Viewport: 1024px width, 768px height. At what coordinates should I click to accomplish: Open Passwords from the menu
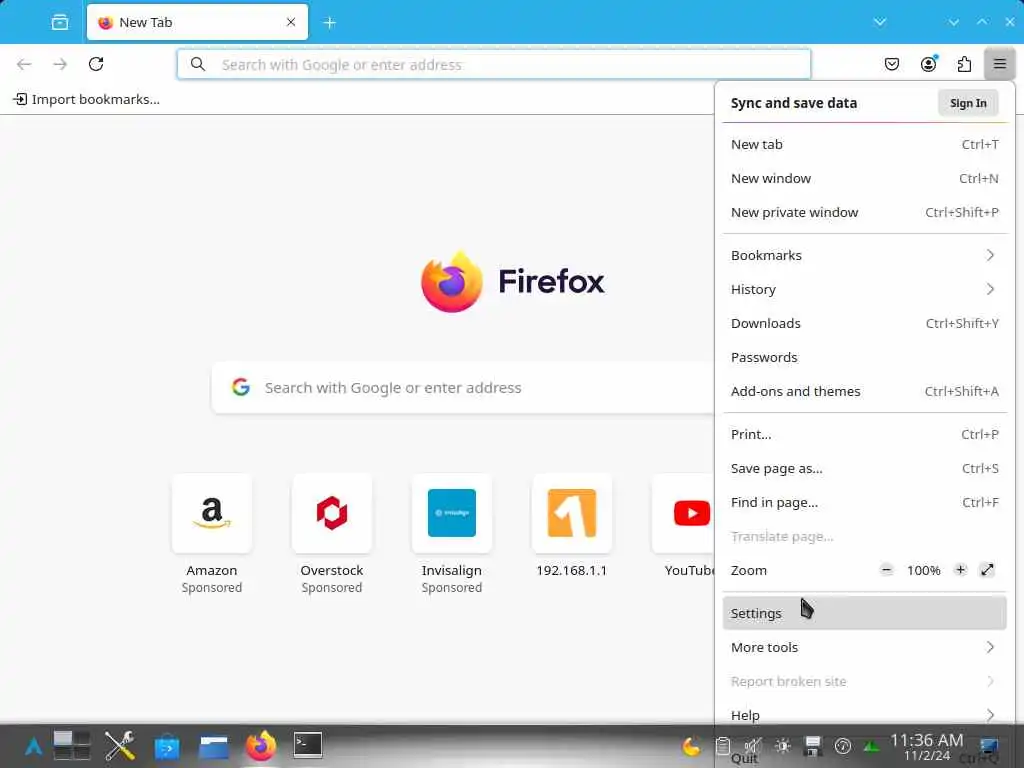865,357
